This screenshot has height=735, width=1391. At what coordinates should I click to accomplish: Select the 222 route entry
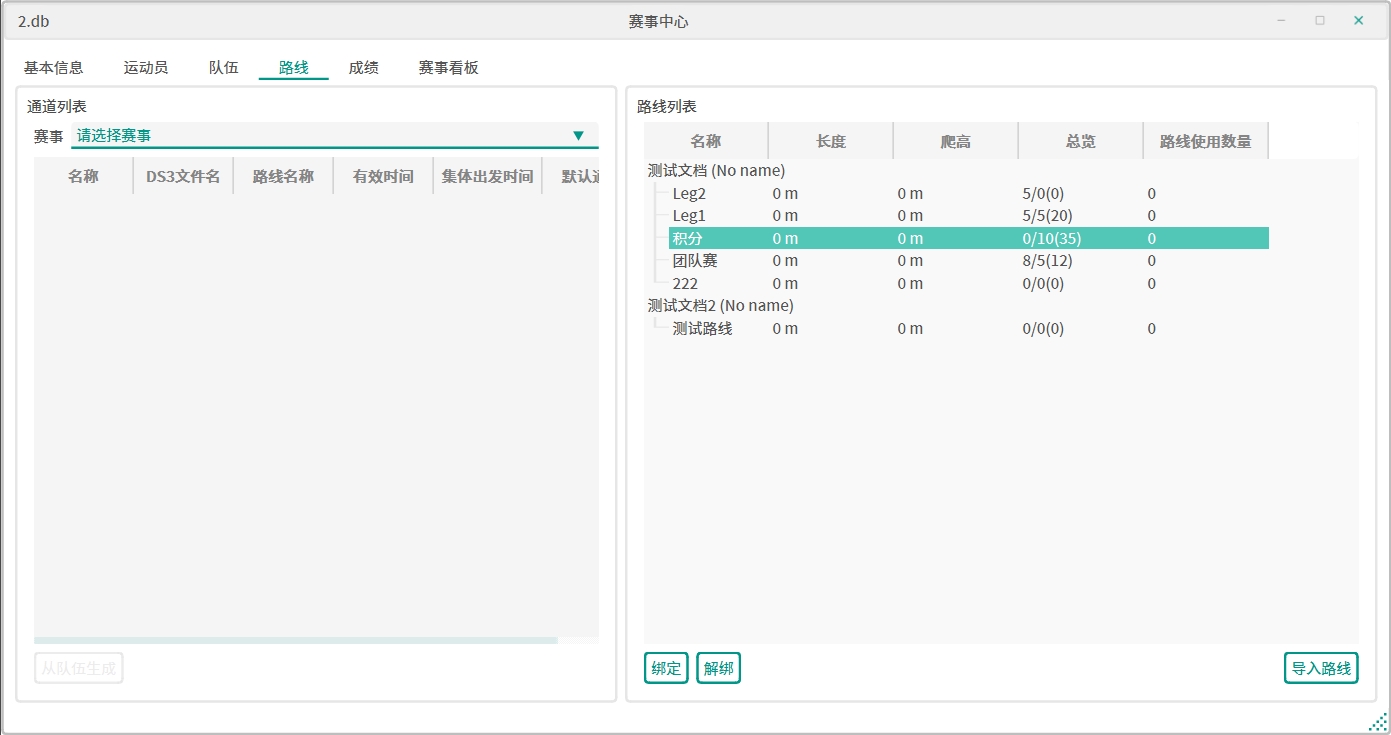685,284
